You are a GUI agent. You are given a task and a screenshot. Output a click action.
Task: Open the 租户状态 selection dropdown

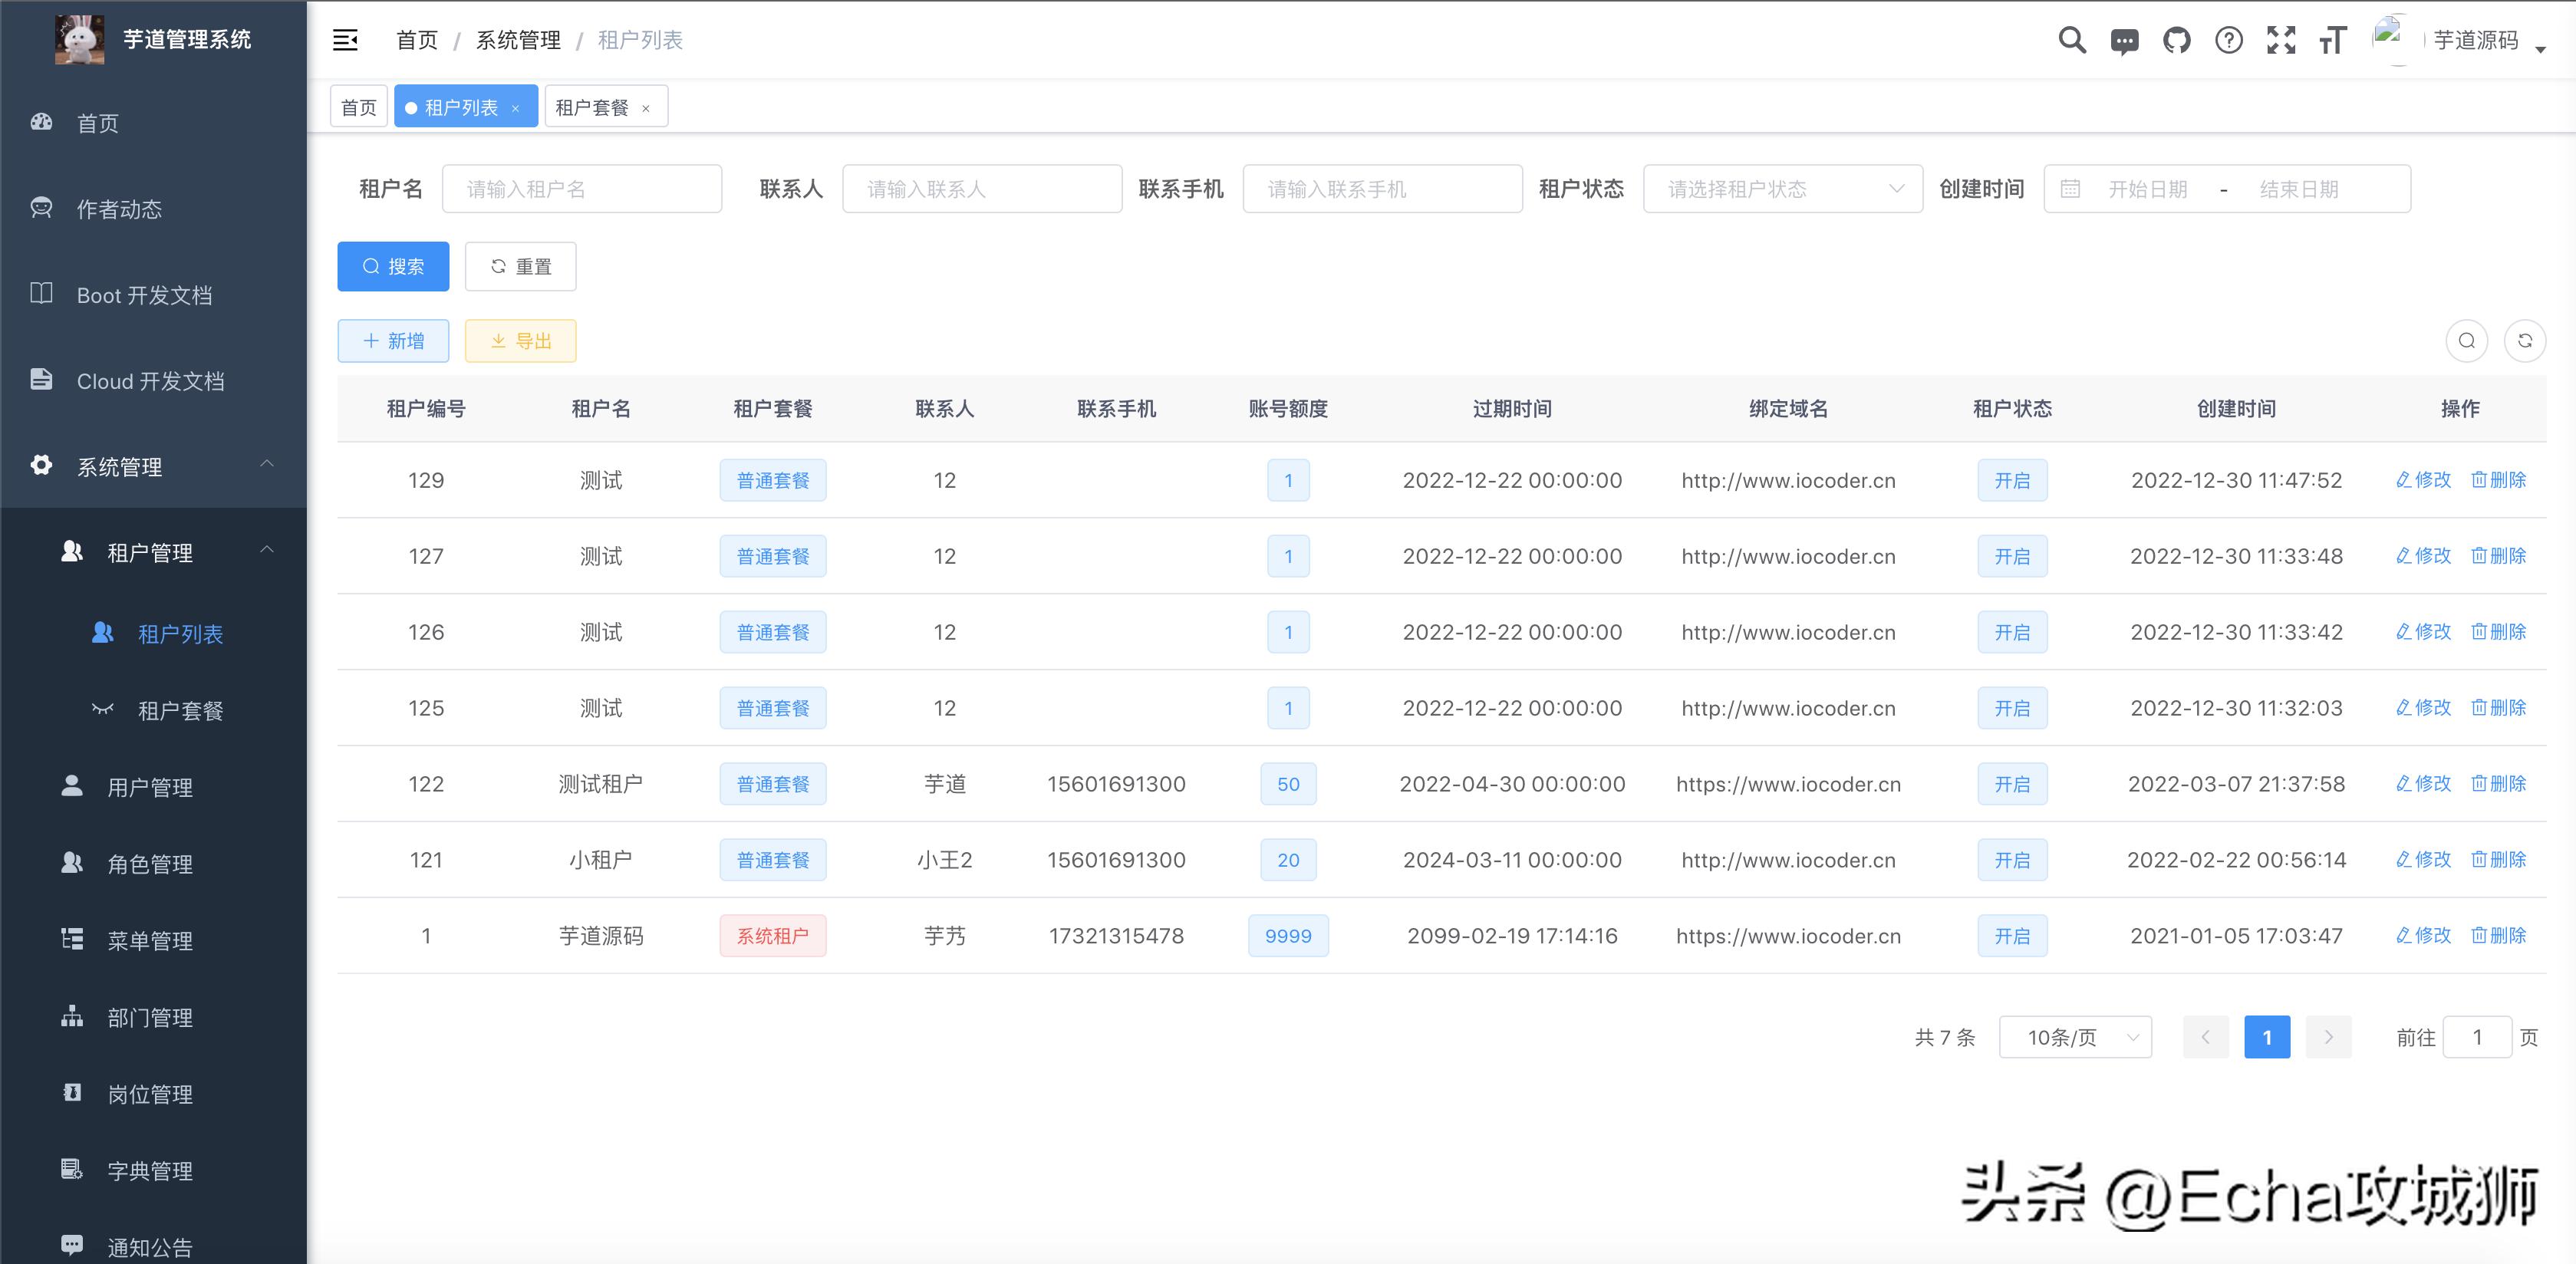pyautogui.click(x=1783, y=188)
